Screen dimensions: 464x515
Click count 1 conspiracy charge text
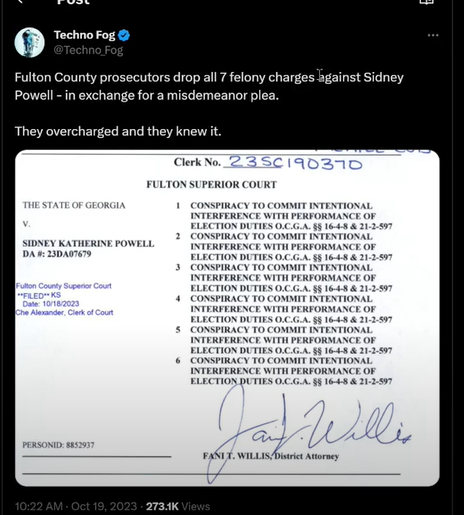coord(291,216)
